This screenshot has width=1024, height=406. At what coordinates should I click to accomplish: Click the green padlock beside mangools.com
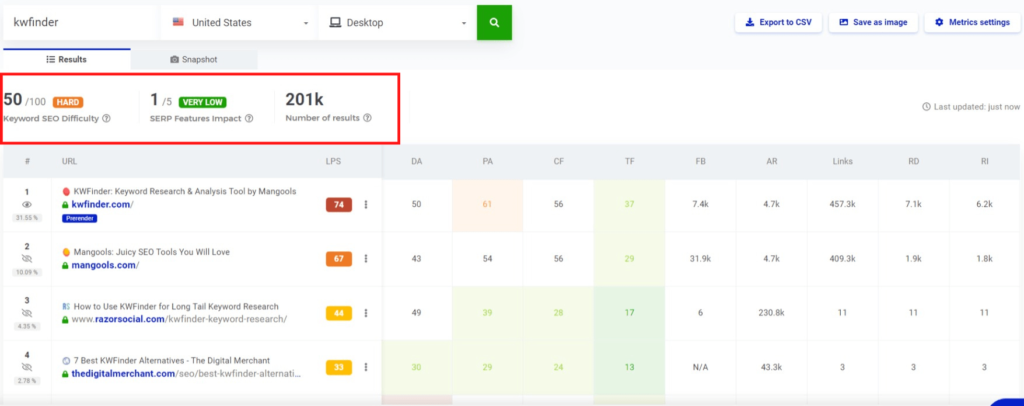pos(65,265)
